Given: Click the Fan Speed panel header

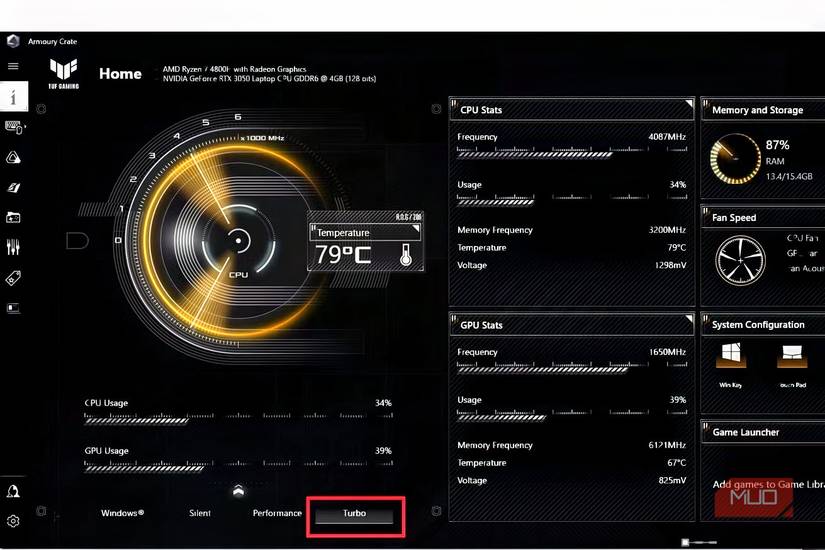Looking at the screenshot, I should (x=763, y=217).
